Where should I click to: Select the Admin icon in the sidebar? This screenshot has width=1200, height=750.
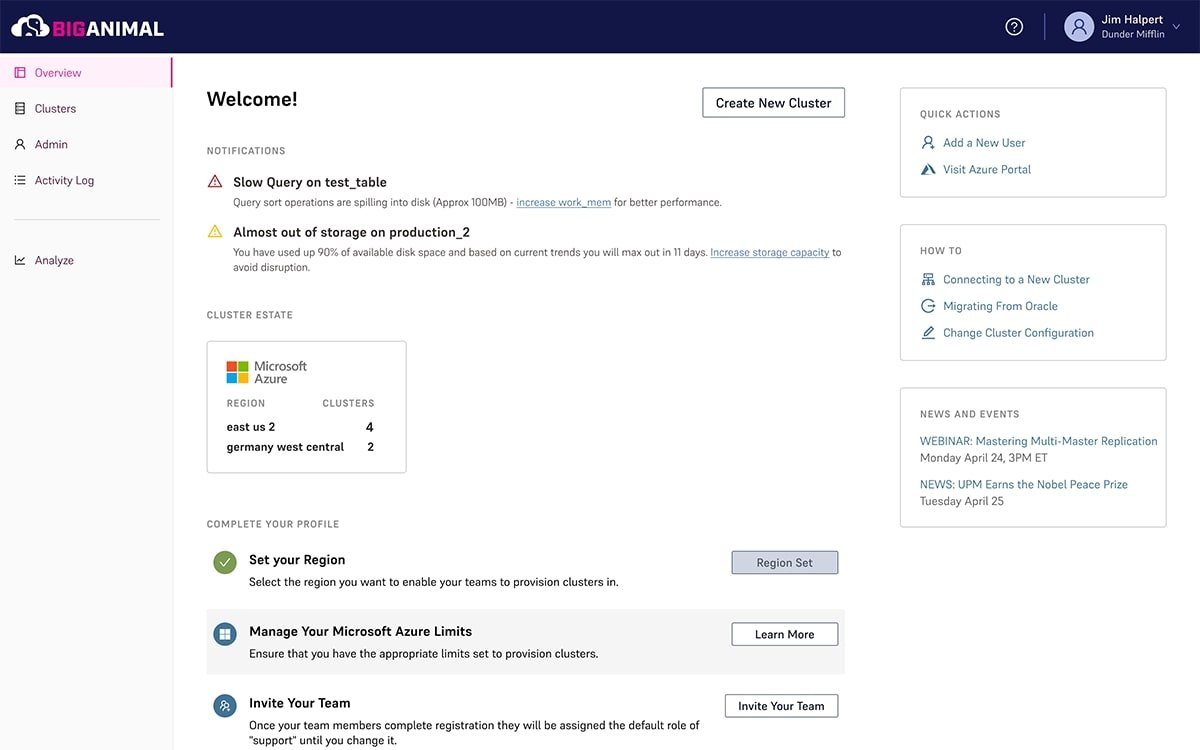click(20, 144)
